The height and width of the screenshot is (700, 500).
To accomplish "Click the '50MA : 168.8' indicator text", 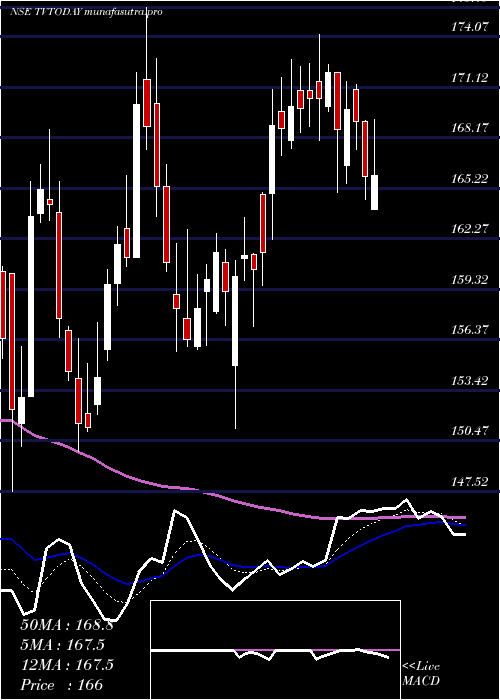I will coord(67,625).
